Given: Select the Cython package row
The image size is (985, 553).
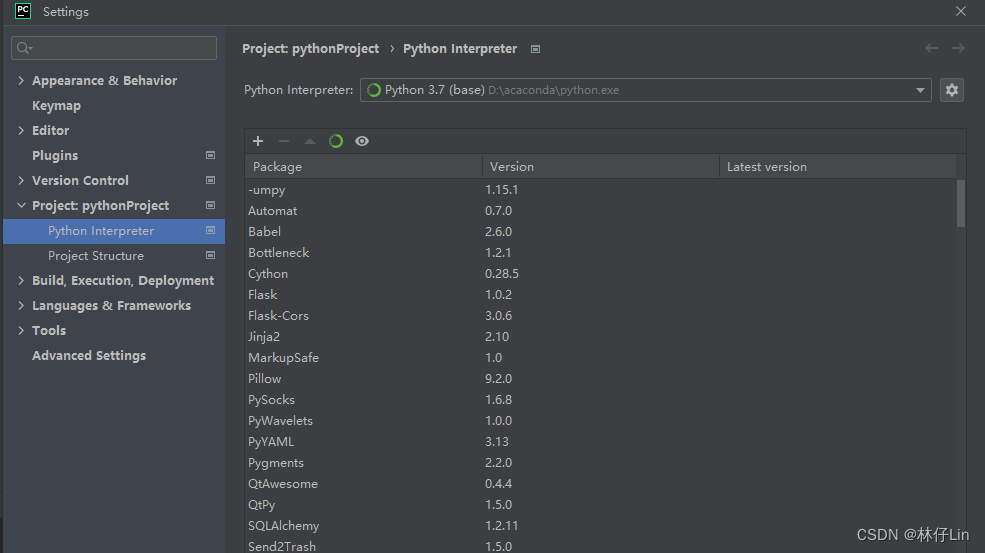Looking at the screenshot, I should click(x=601, y=274).
